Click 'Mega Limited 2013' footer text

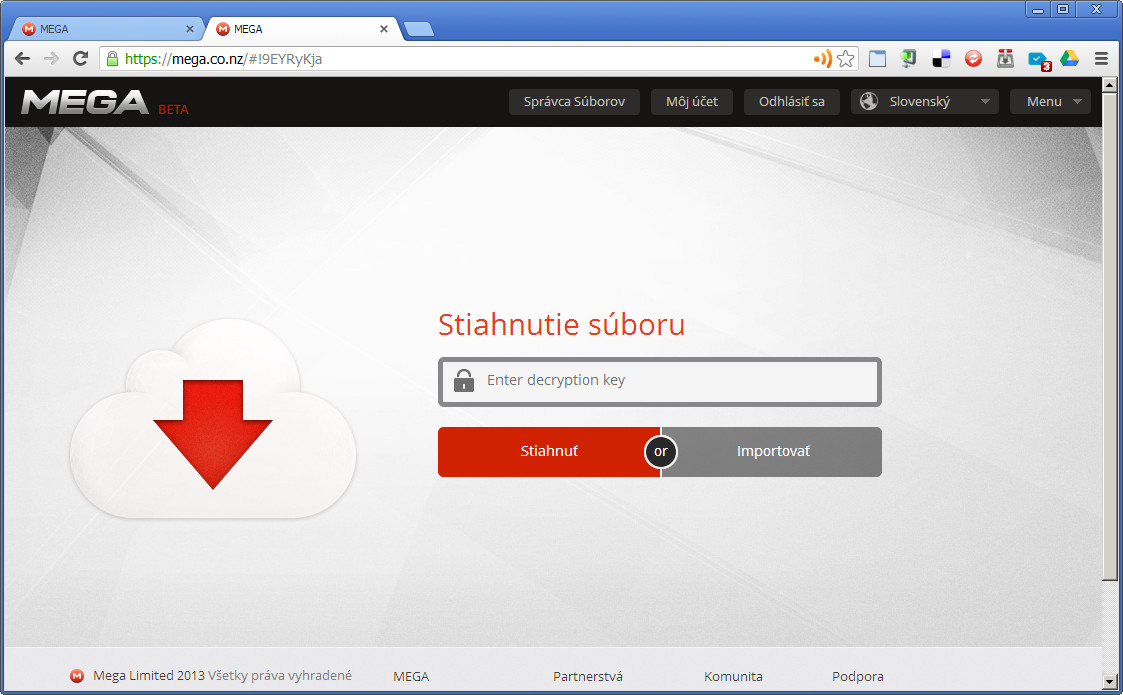[x=148, y=676]
